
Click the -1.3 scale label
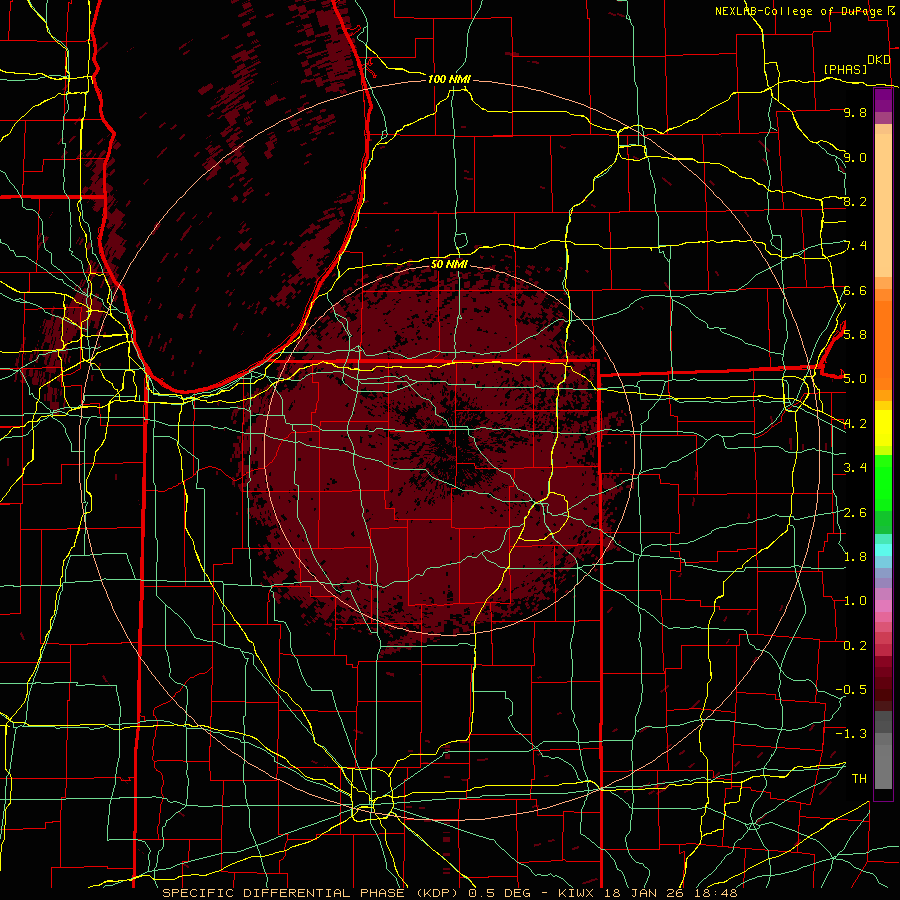pos(851,734)
